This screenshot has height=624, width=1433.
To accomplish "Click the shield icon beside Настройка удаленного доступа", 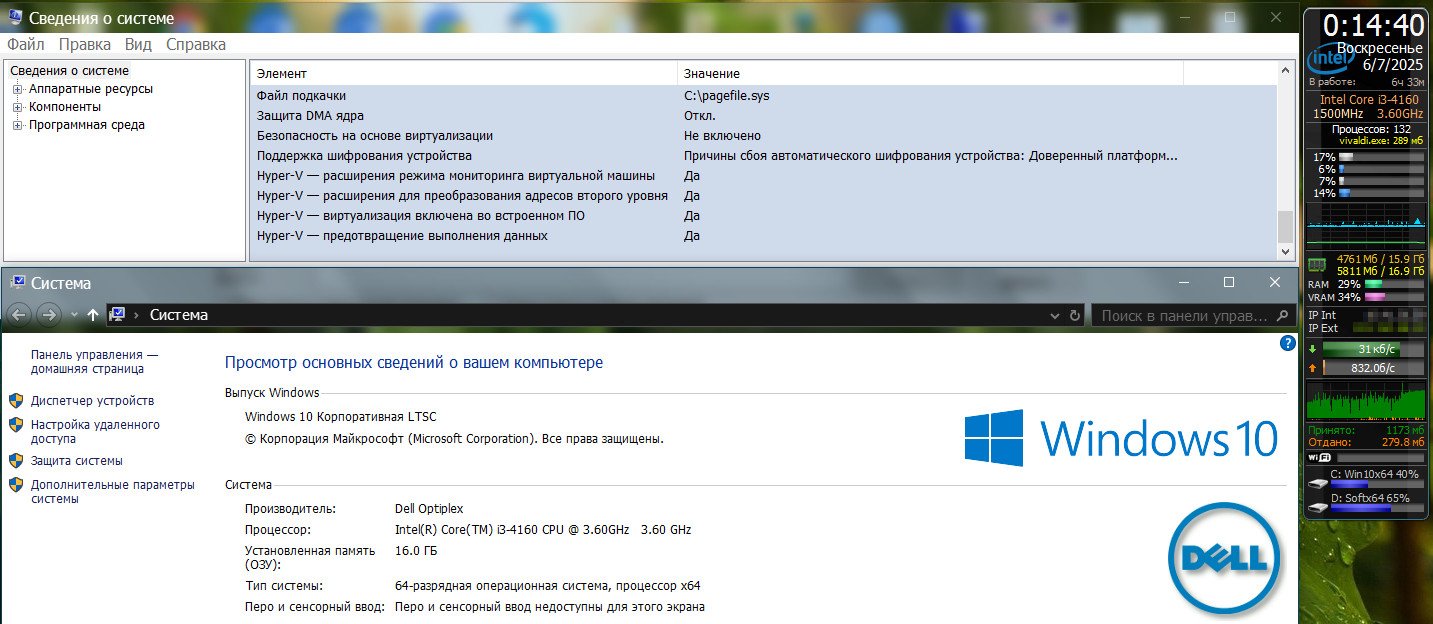I will (16, 424).
